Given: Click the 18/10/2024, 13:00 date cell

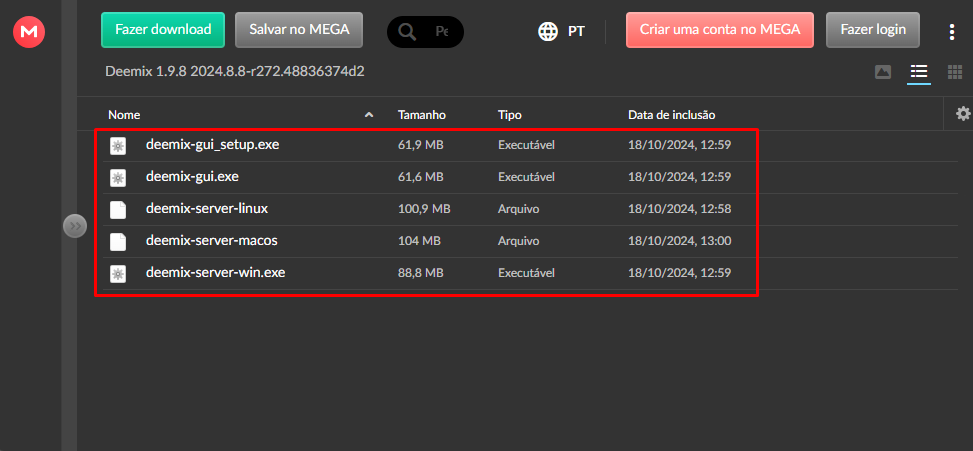Looking at the screenshot, I should coord(679,241).
